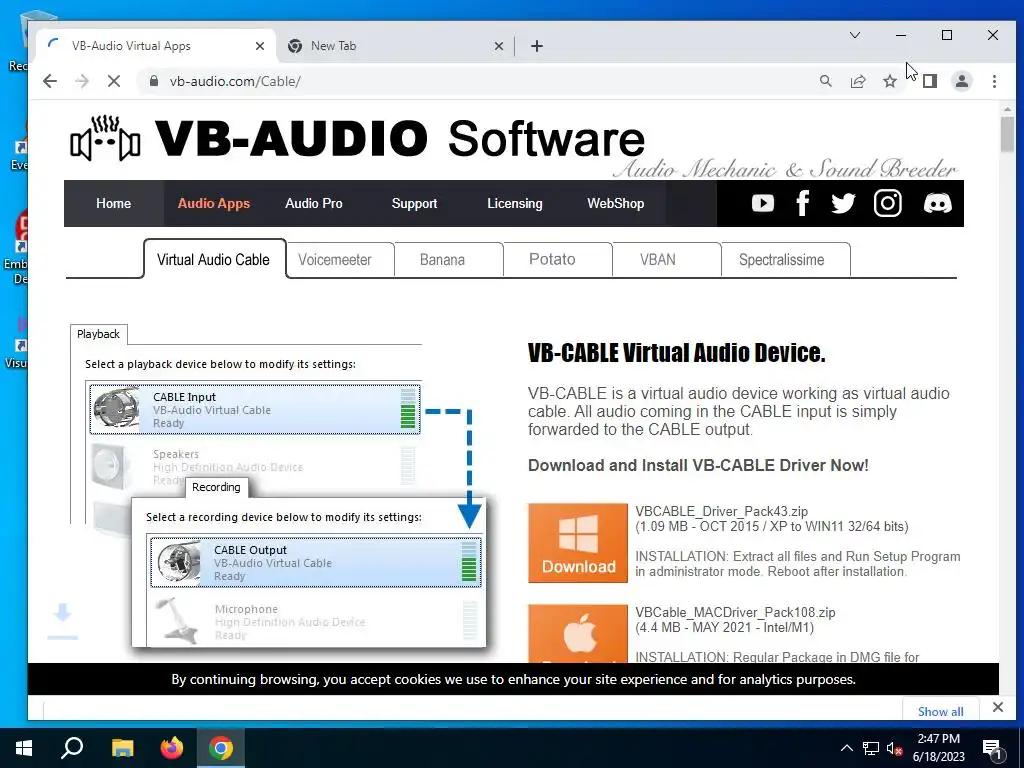
Task: Open network status tray icon
Action: (x=871, y=748)
